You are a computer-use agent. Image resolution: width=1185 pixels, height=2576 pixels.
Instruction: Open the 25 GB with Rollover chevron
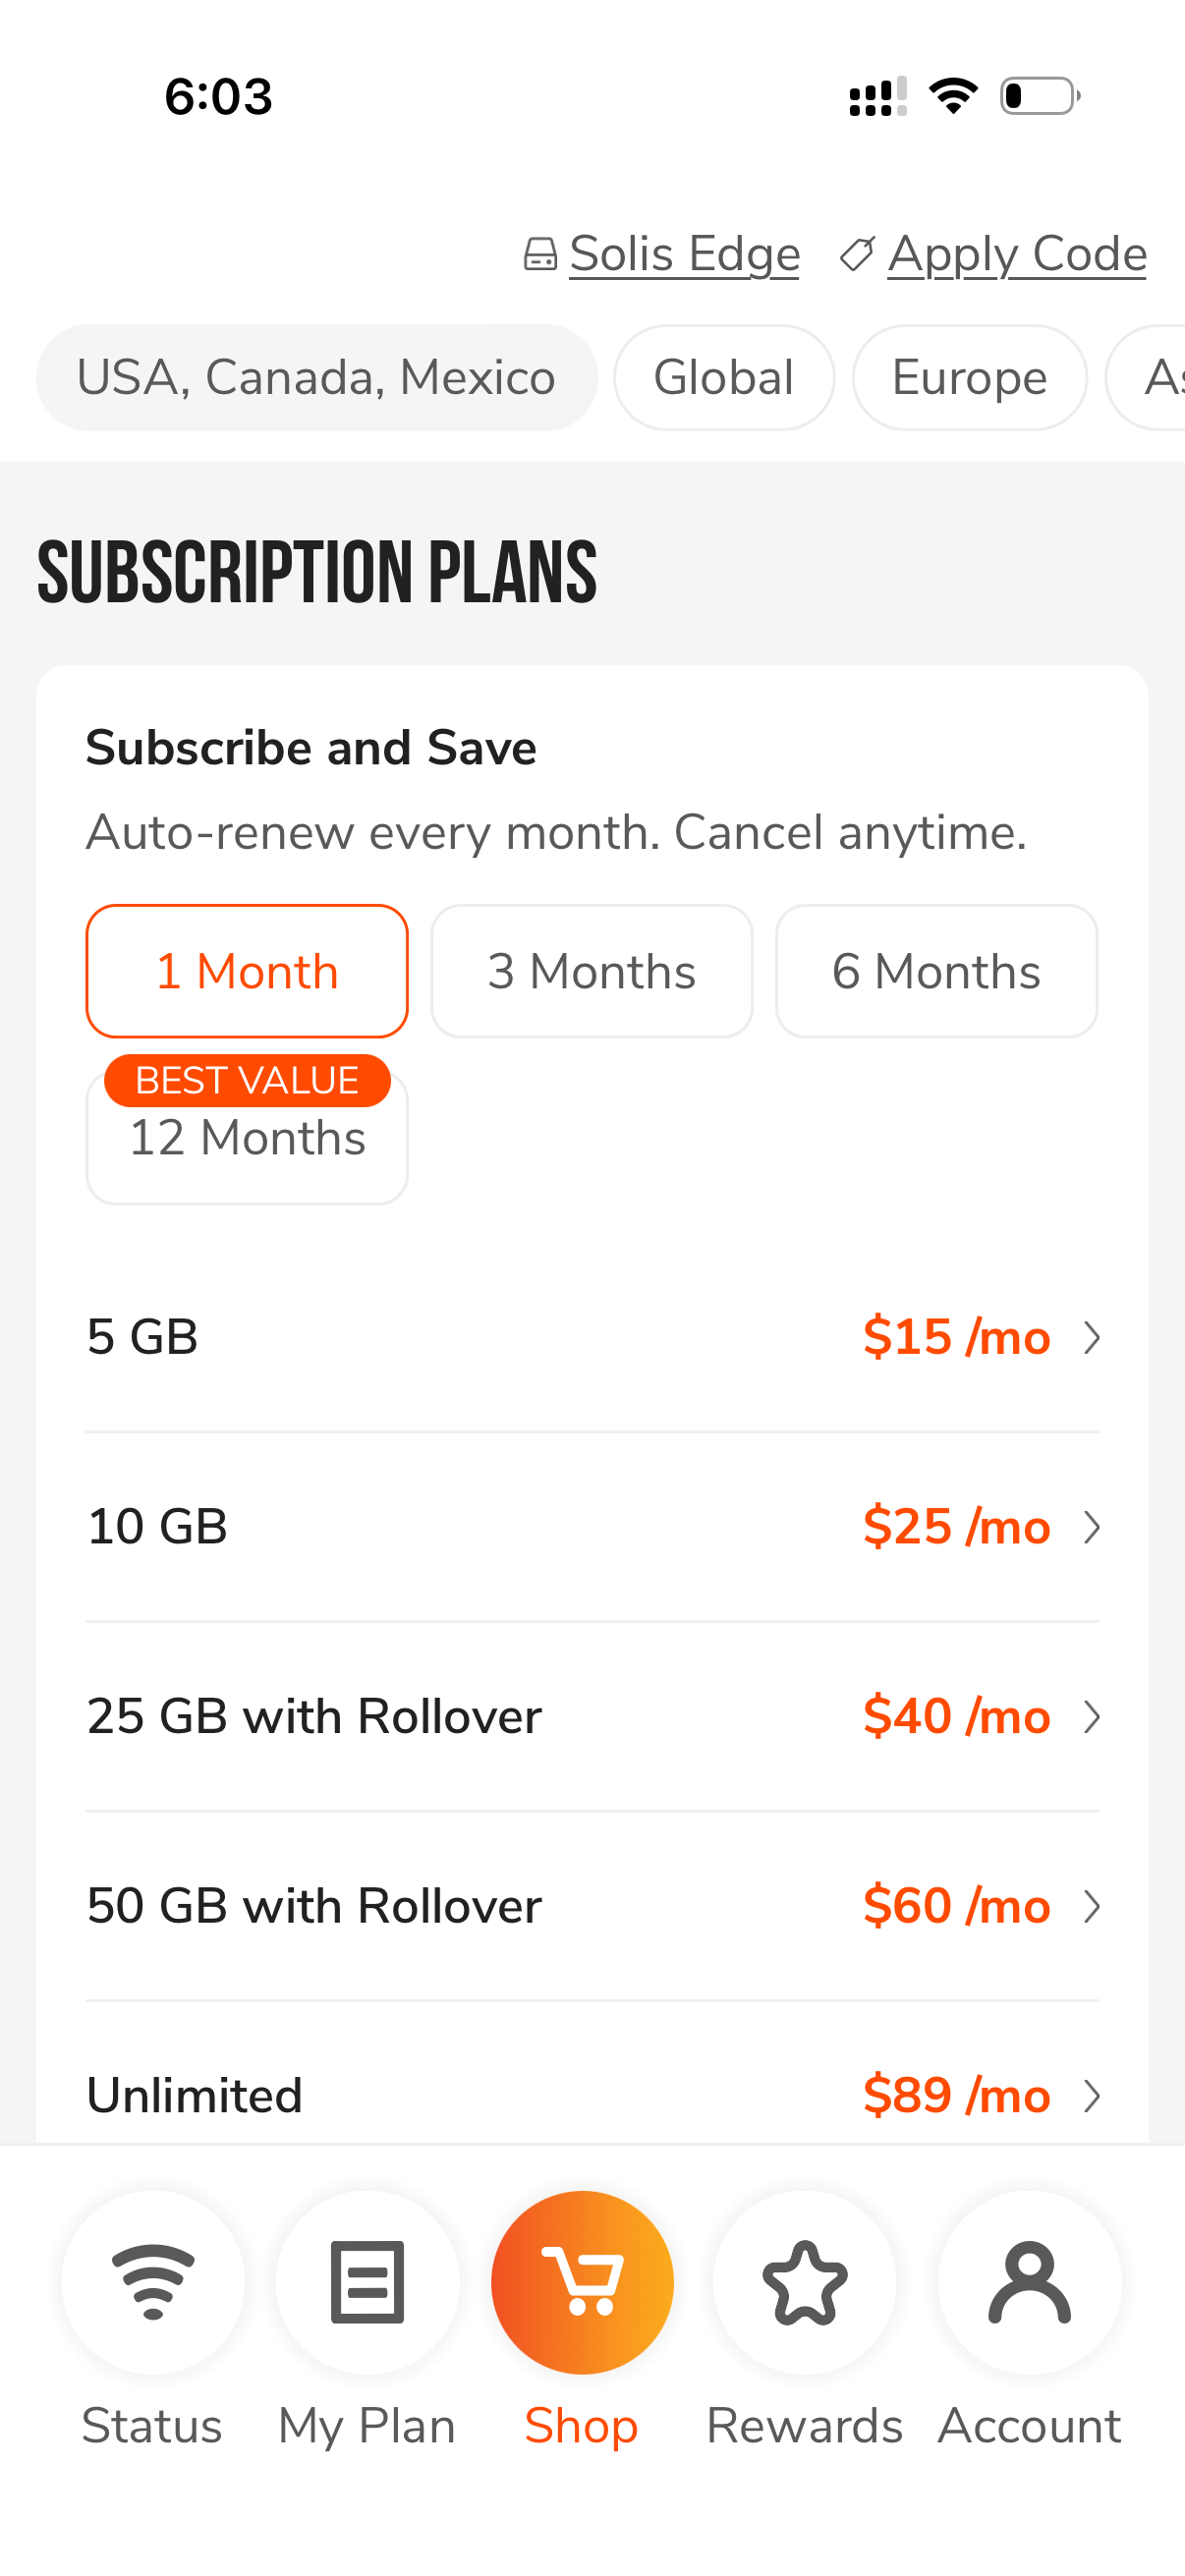pyautogui.click(x=1092, y=1717)
